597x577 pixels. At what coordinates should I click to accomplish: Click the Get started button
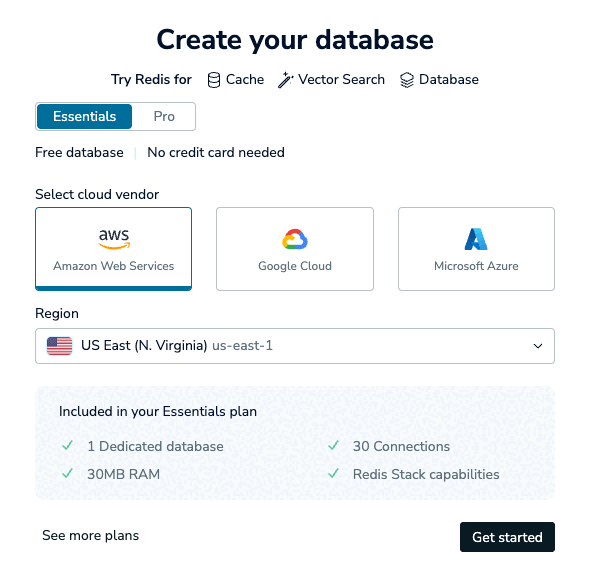click(507, 537)
